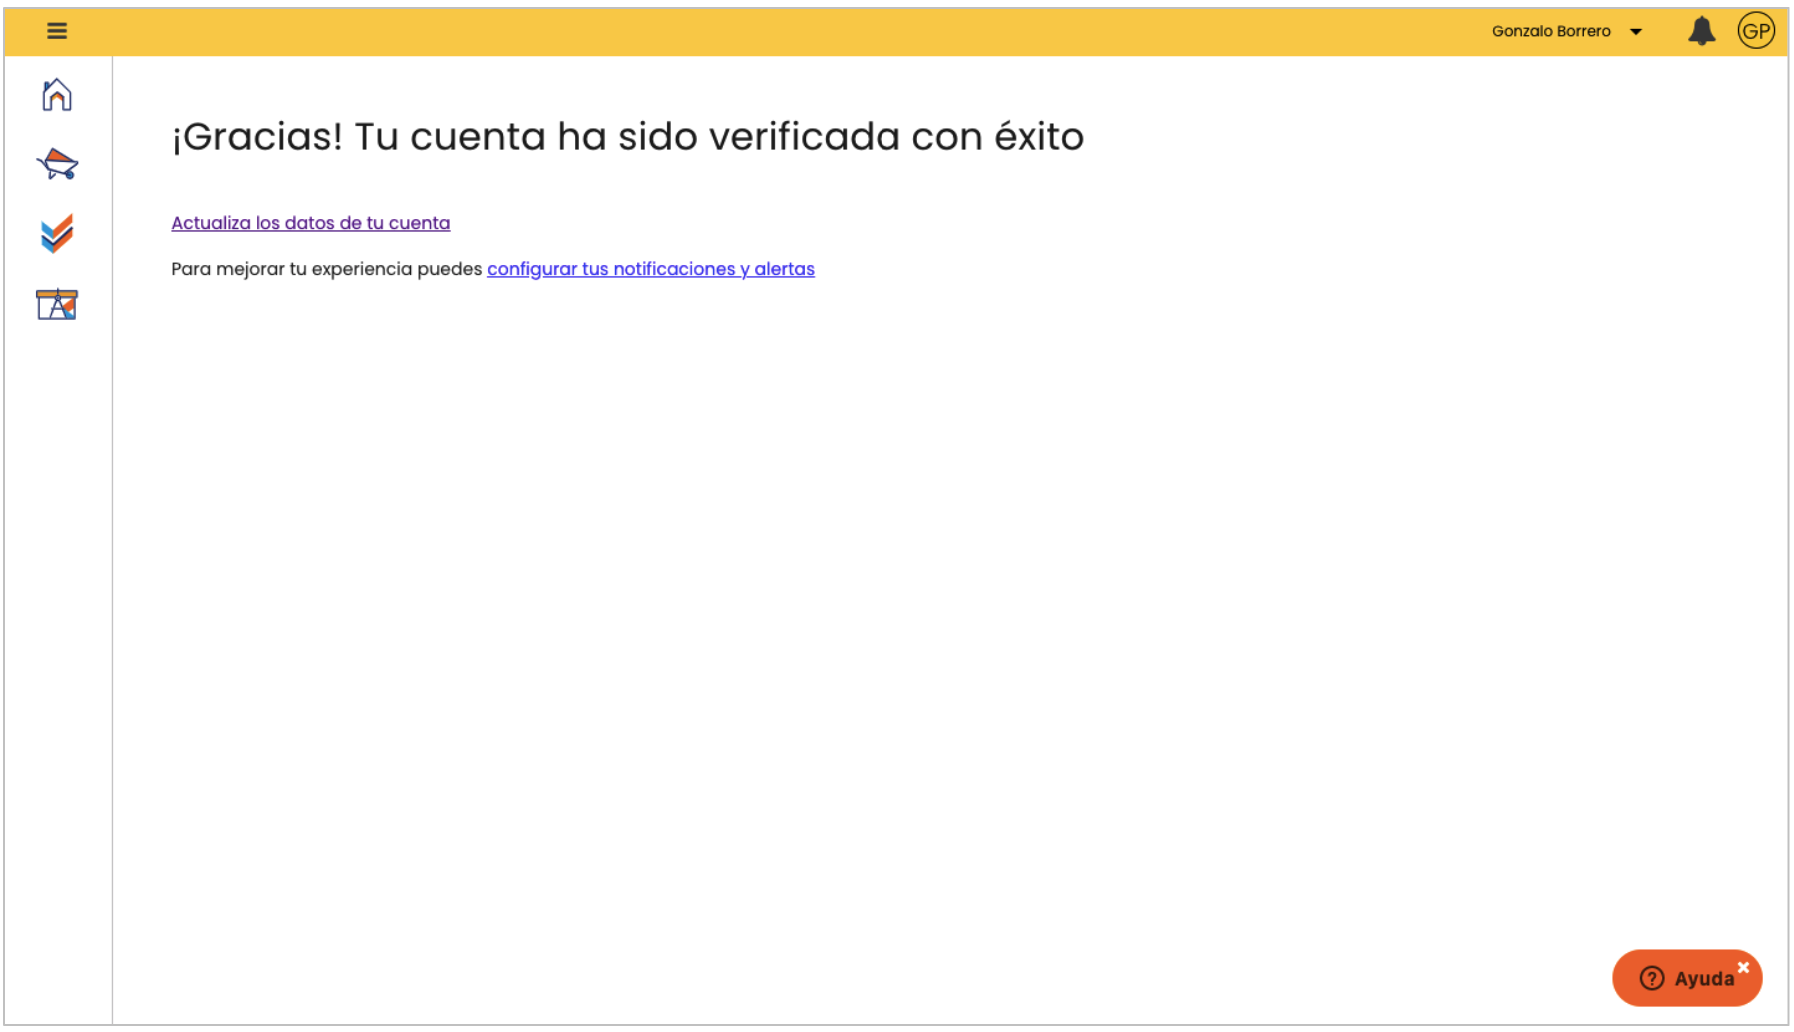Open the hamburger menu
Image resolution: width=1794 pixels, height=1032 pixels.
[57, 31]
